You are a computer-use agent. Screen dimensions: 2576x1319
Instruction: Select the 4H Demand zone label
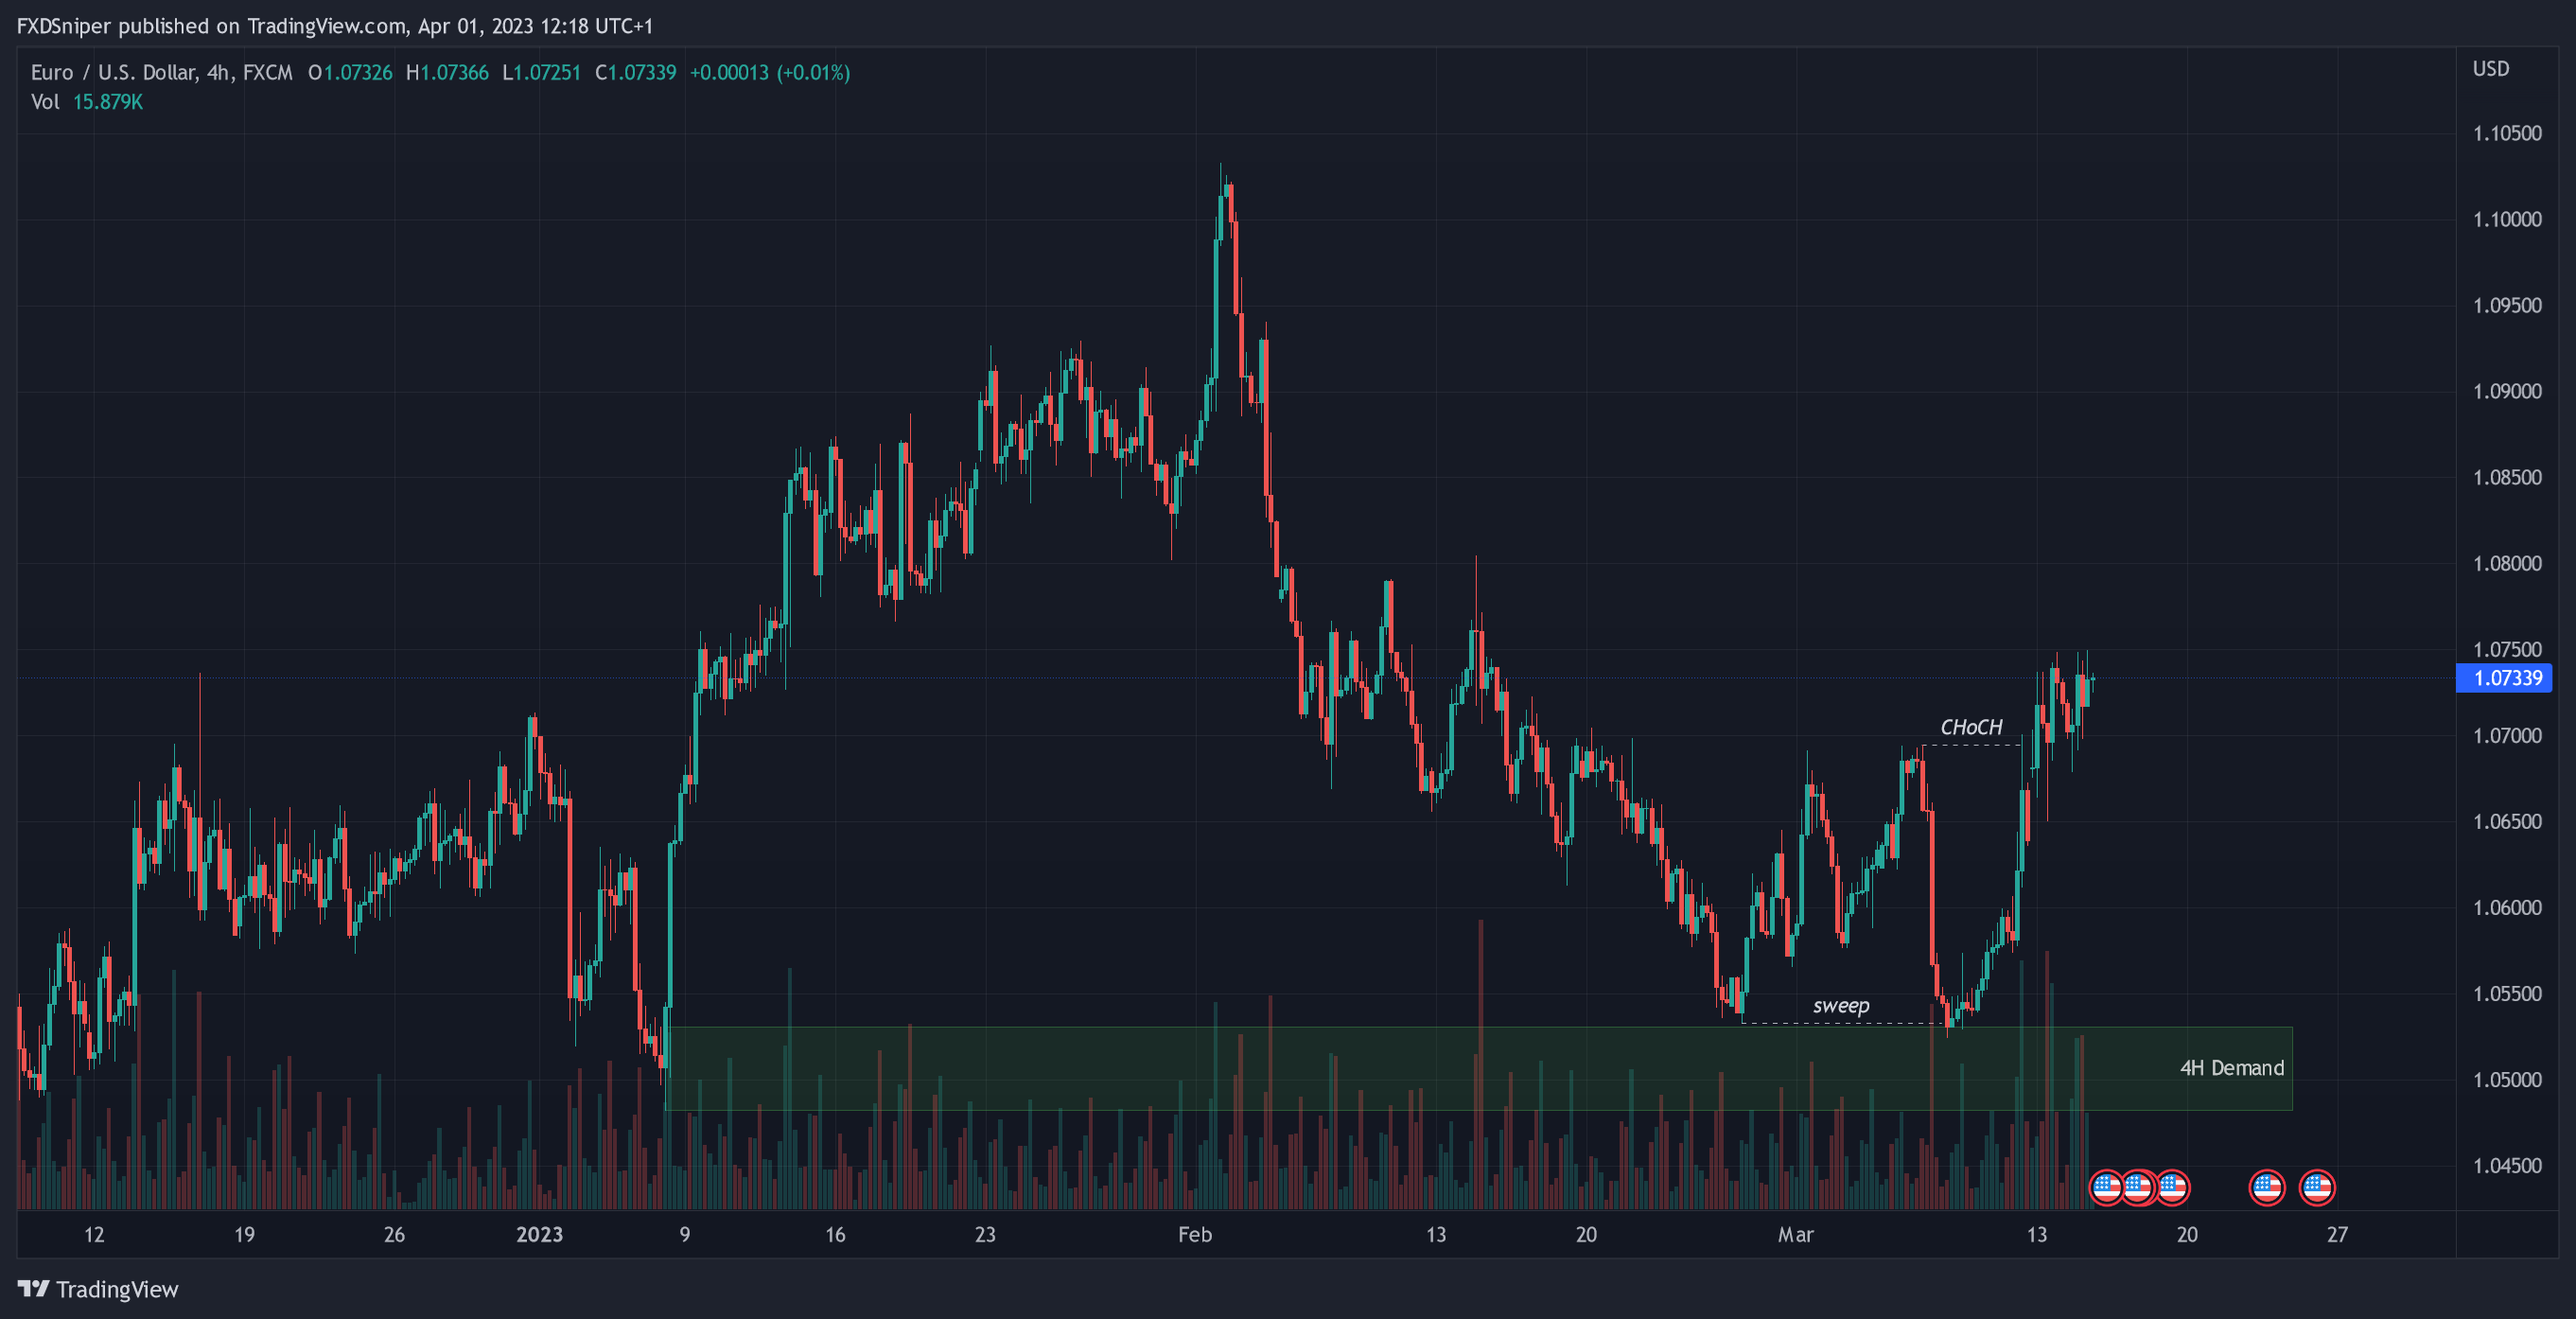click(x=2231, y=1067)
